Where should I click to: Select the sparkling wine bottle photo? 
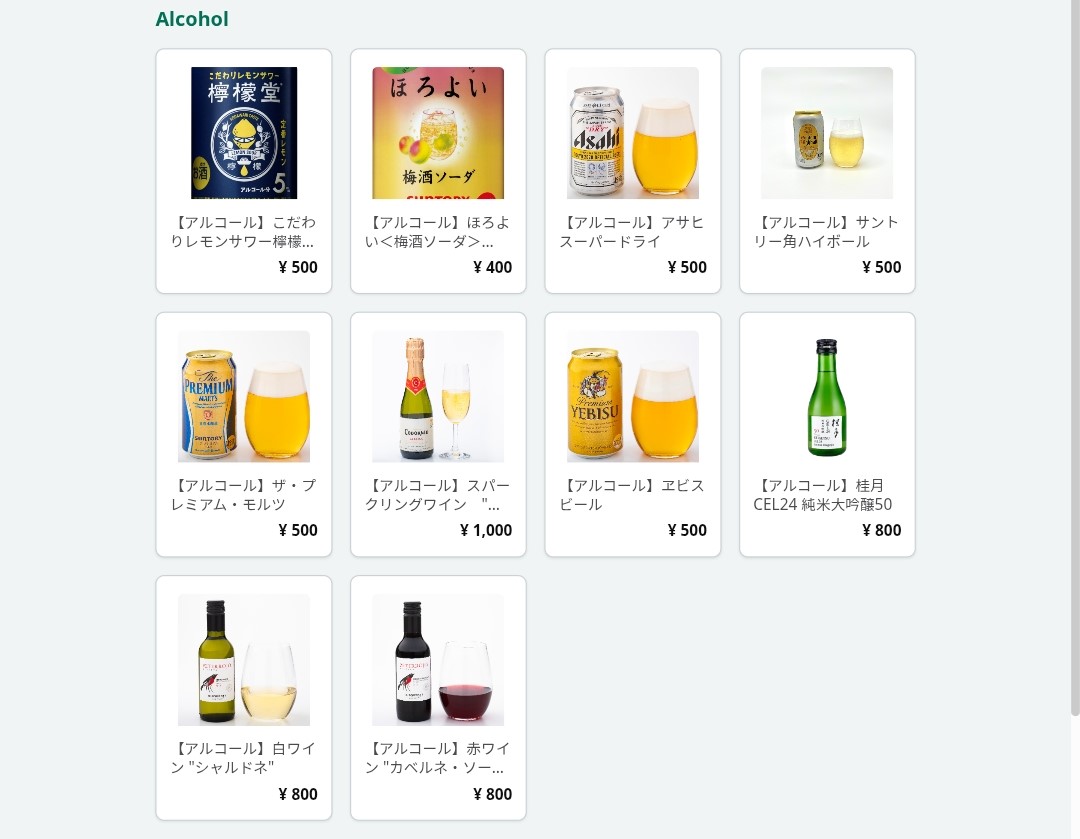click(x=438, y=396)
